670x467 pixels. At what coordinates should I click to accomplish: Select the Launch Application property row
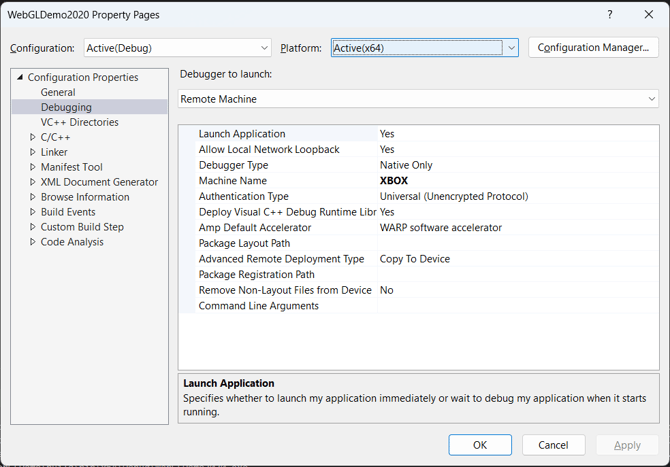tap(419, 134)
